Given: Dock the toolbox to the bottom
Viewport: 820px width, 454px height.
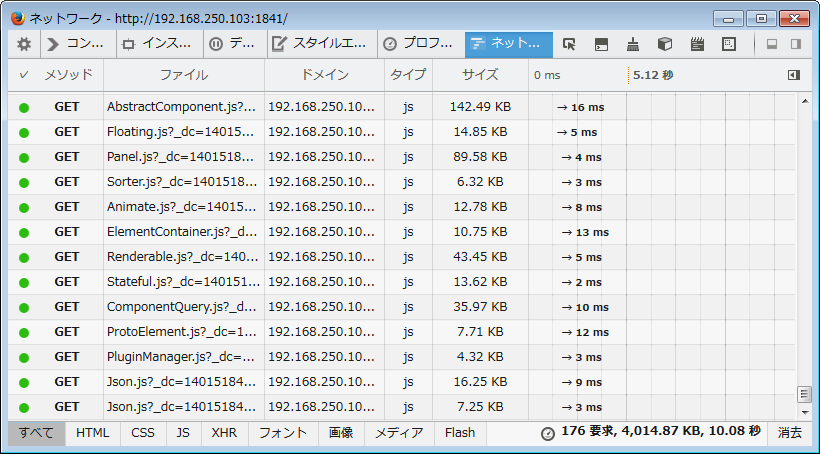Looking at the screenshot, I should point(772,44).
